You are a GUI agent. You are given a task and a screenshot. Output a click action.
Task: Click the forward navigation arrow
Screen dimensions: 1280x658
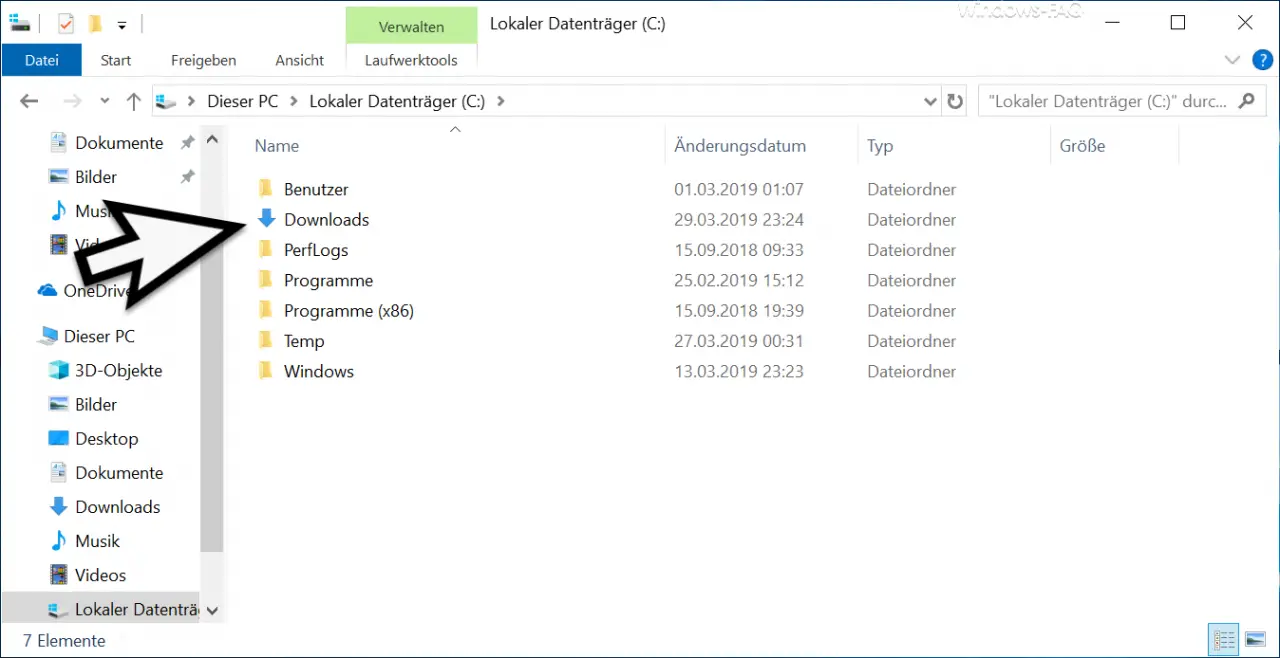(x=72, y=101)
